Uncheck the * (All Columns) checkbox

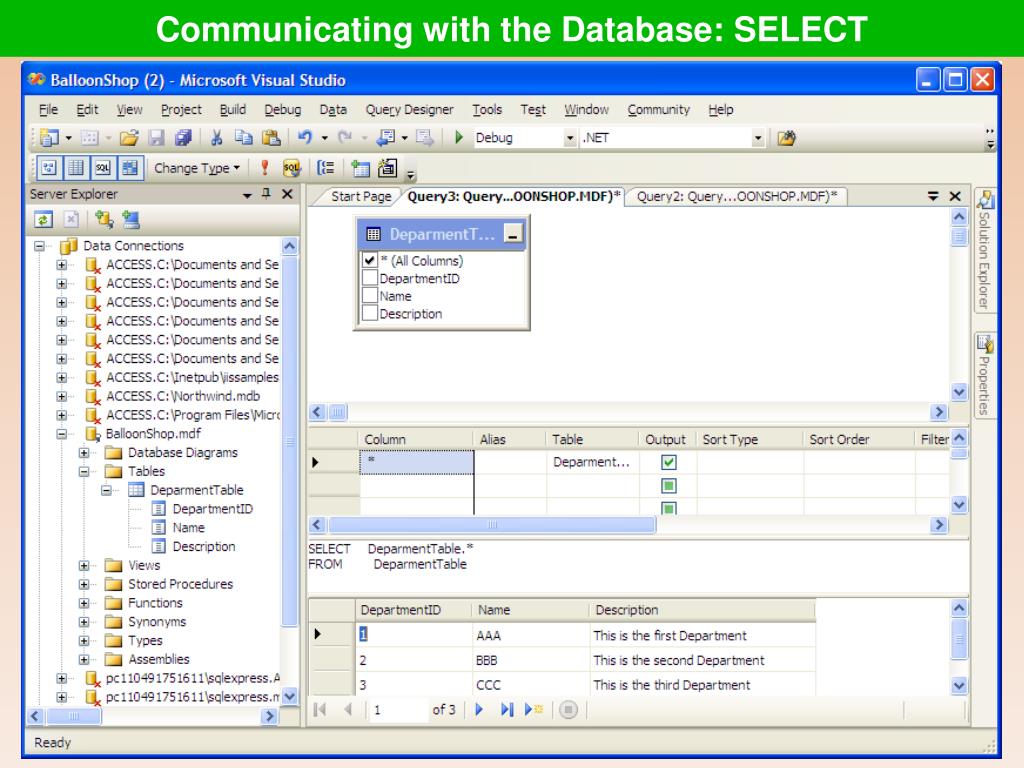[x=369, y=260]
